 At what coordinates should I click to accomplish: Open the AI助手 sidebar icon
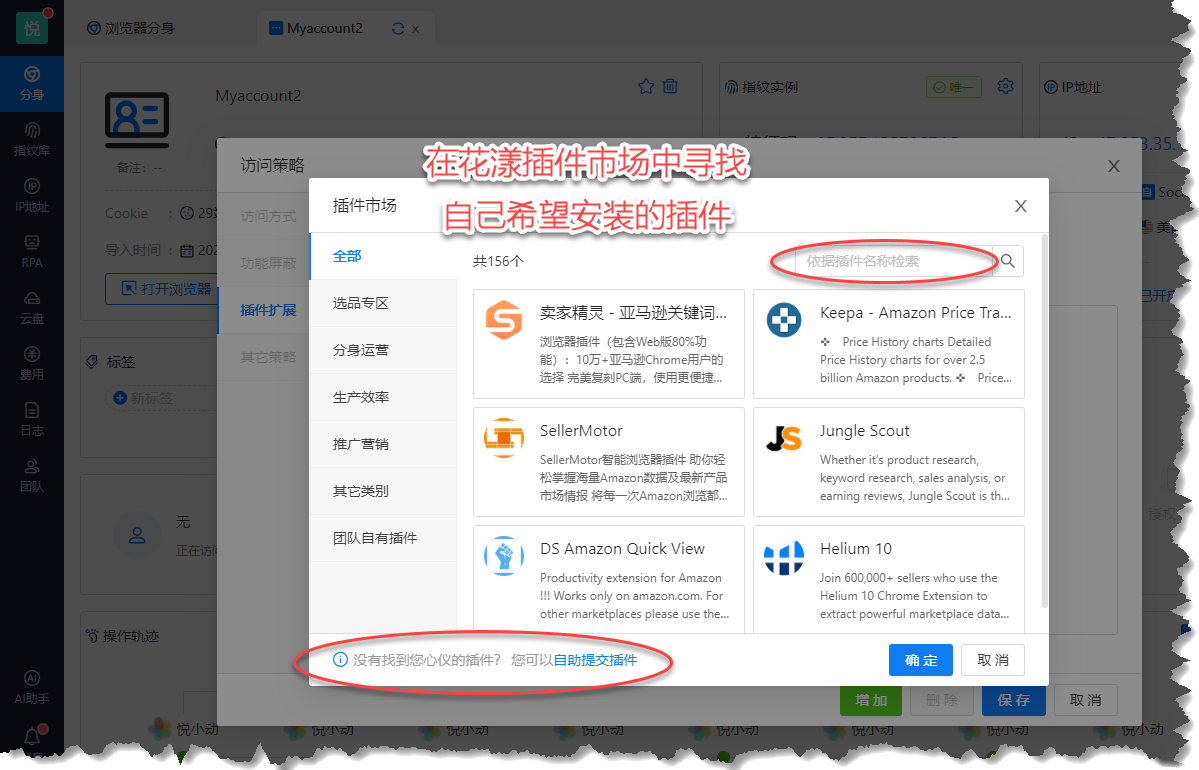click(31, 687)
